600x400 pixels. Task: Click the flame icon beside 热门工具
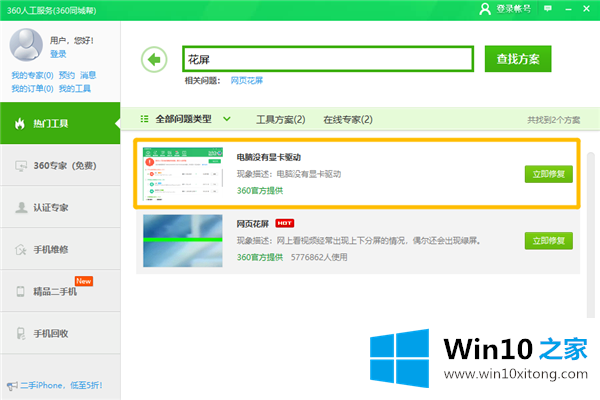tap(20, 124)
